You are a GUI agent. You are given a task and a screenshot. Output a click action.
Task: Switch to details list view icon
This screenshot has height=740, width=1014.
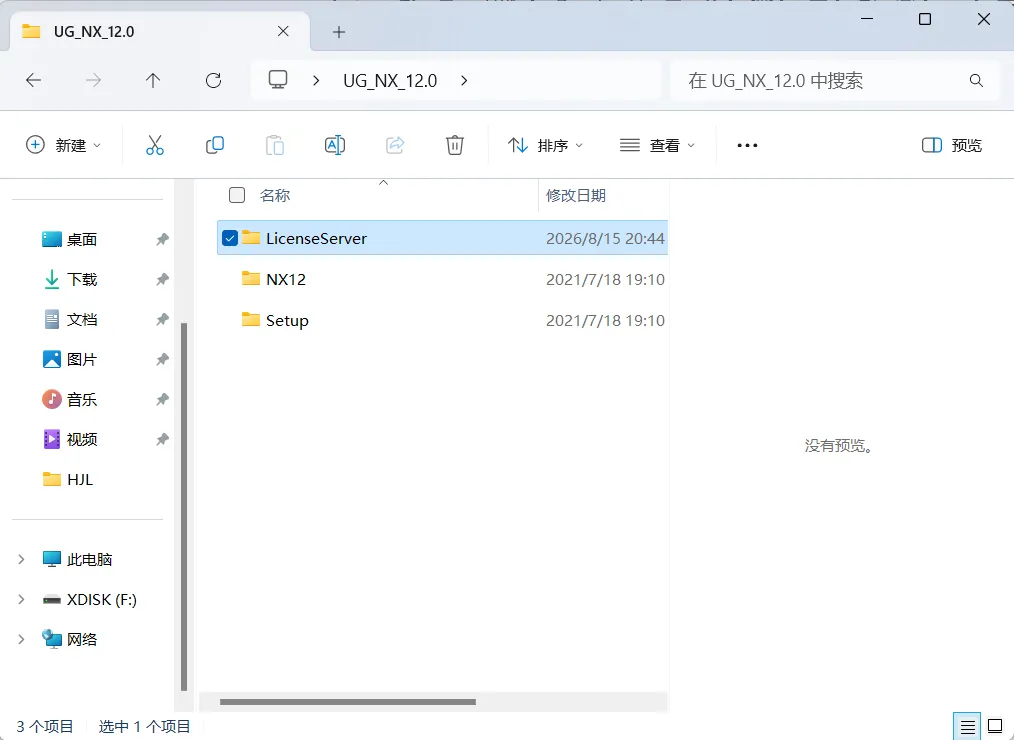pos(967,727)
